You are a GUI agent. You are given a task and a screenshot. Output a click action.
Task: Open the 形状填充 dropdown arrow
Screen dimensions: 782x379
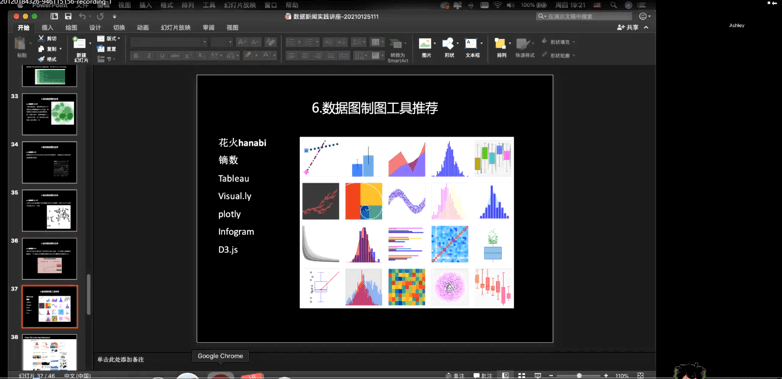tap(575, 42)
